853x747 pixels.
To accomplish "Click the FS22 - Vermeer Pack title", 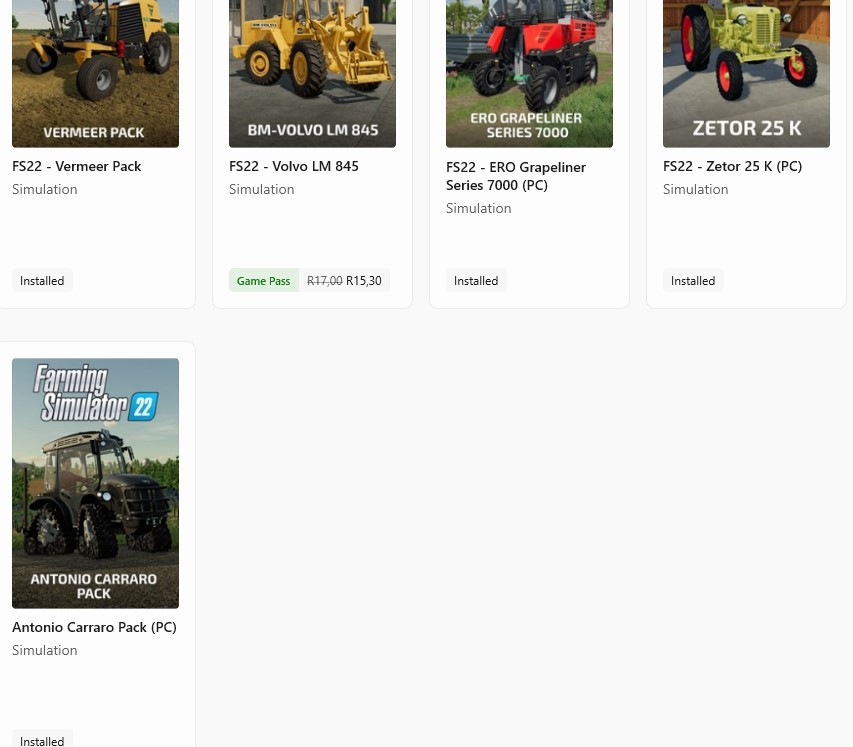I will 77,166.
